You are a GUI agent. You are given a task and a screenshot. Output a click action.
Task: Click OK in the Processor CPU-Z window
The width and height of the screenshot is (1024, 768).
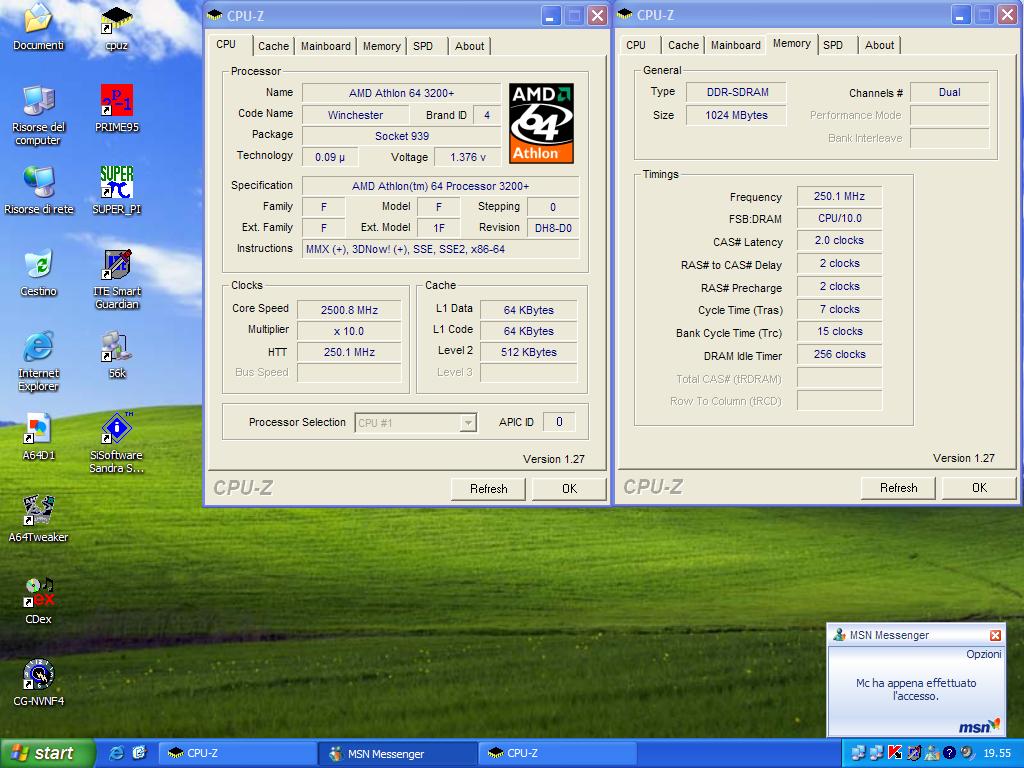point(569,488)
